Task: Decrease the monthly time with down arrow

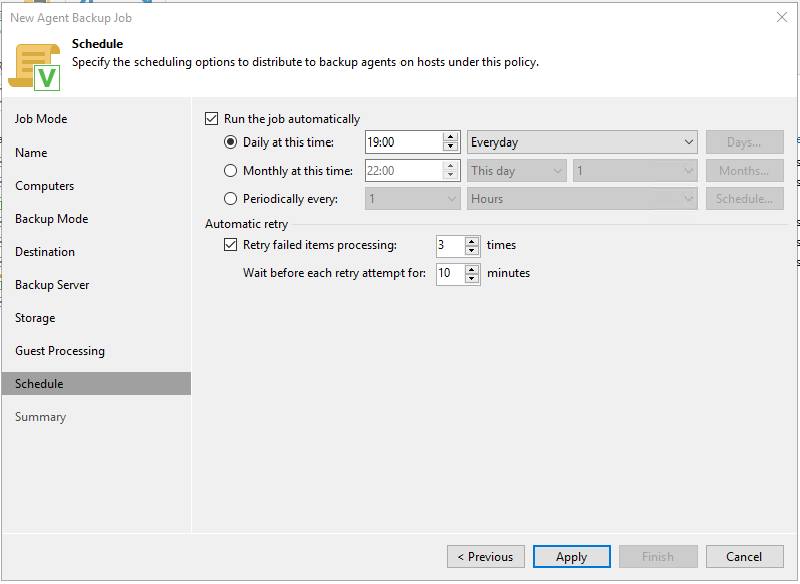Action: (451, 176)
